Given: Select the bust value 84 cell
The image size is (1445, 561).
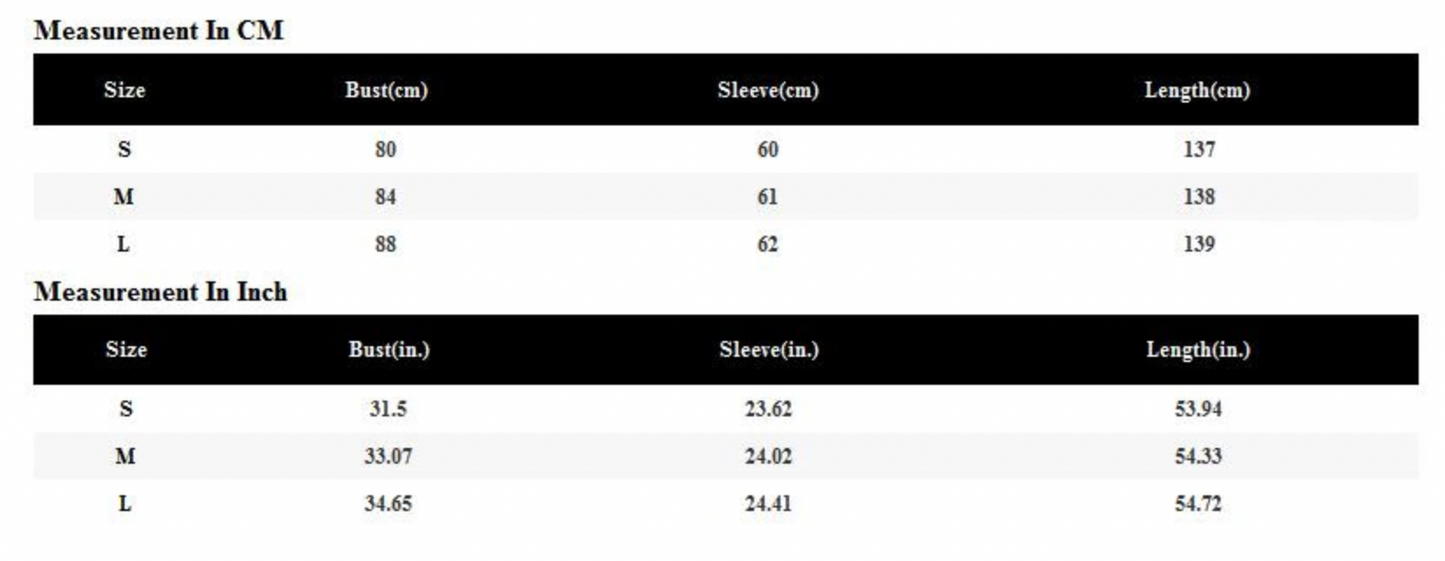Looking at the screenshot, I should pos(386,197).
